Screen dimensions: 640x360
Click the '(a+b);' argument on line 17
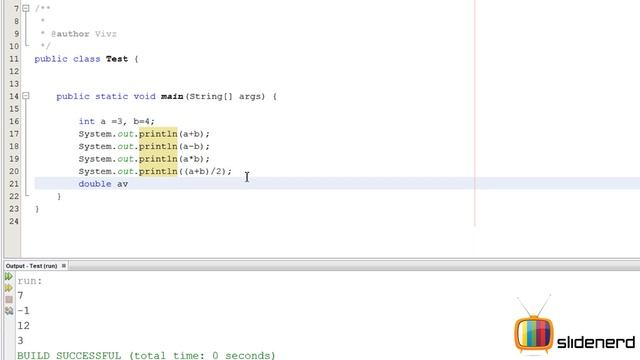pos(194,134)
